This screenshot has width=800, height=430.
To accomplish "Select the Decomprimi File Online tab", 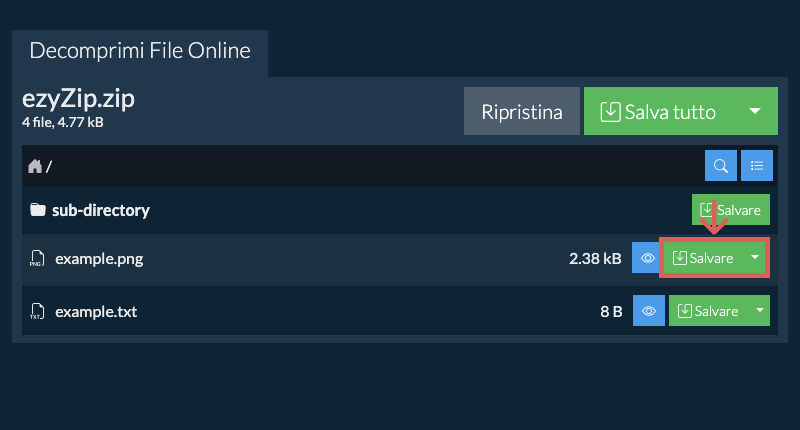I will point(140,50).
